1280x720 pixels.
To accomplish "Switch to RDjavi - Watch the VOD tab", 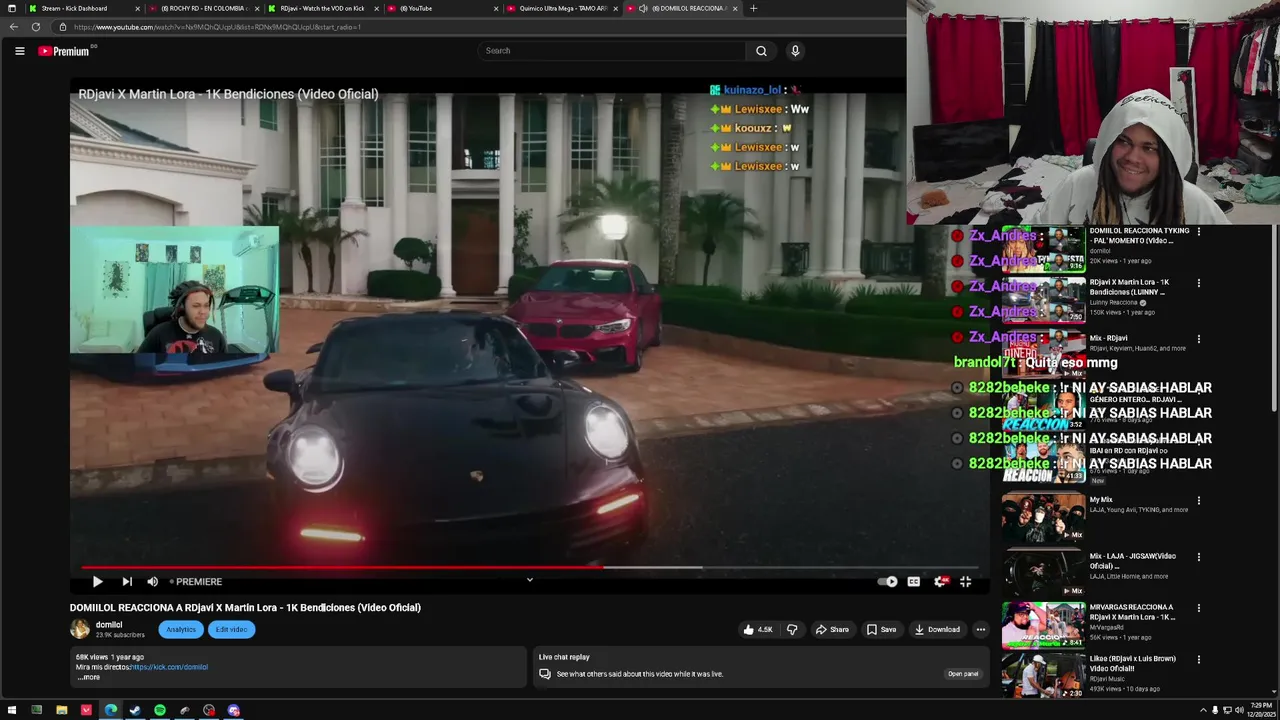I will (322, 8).
